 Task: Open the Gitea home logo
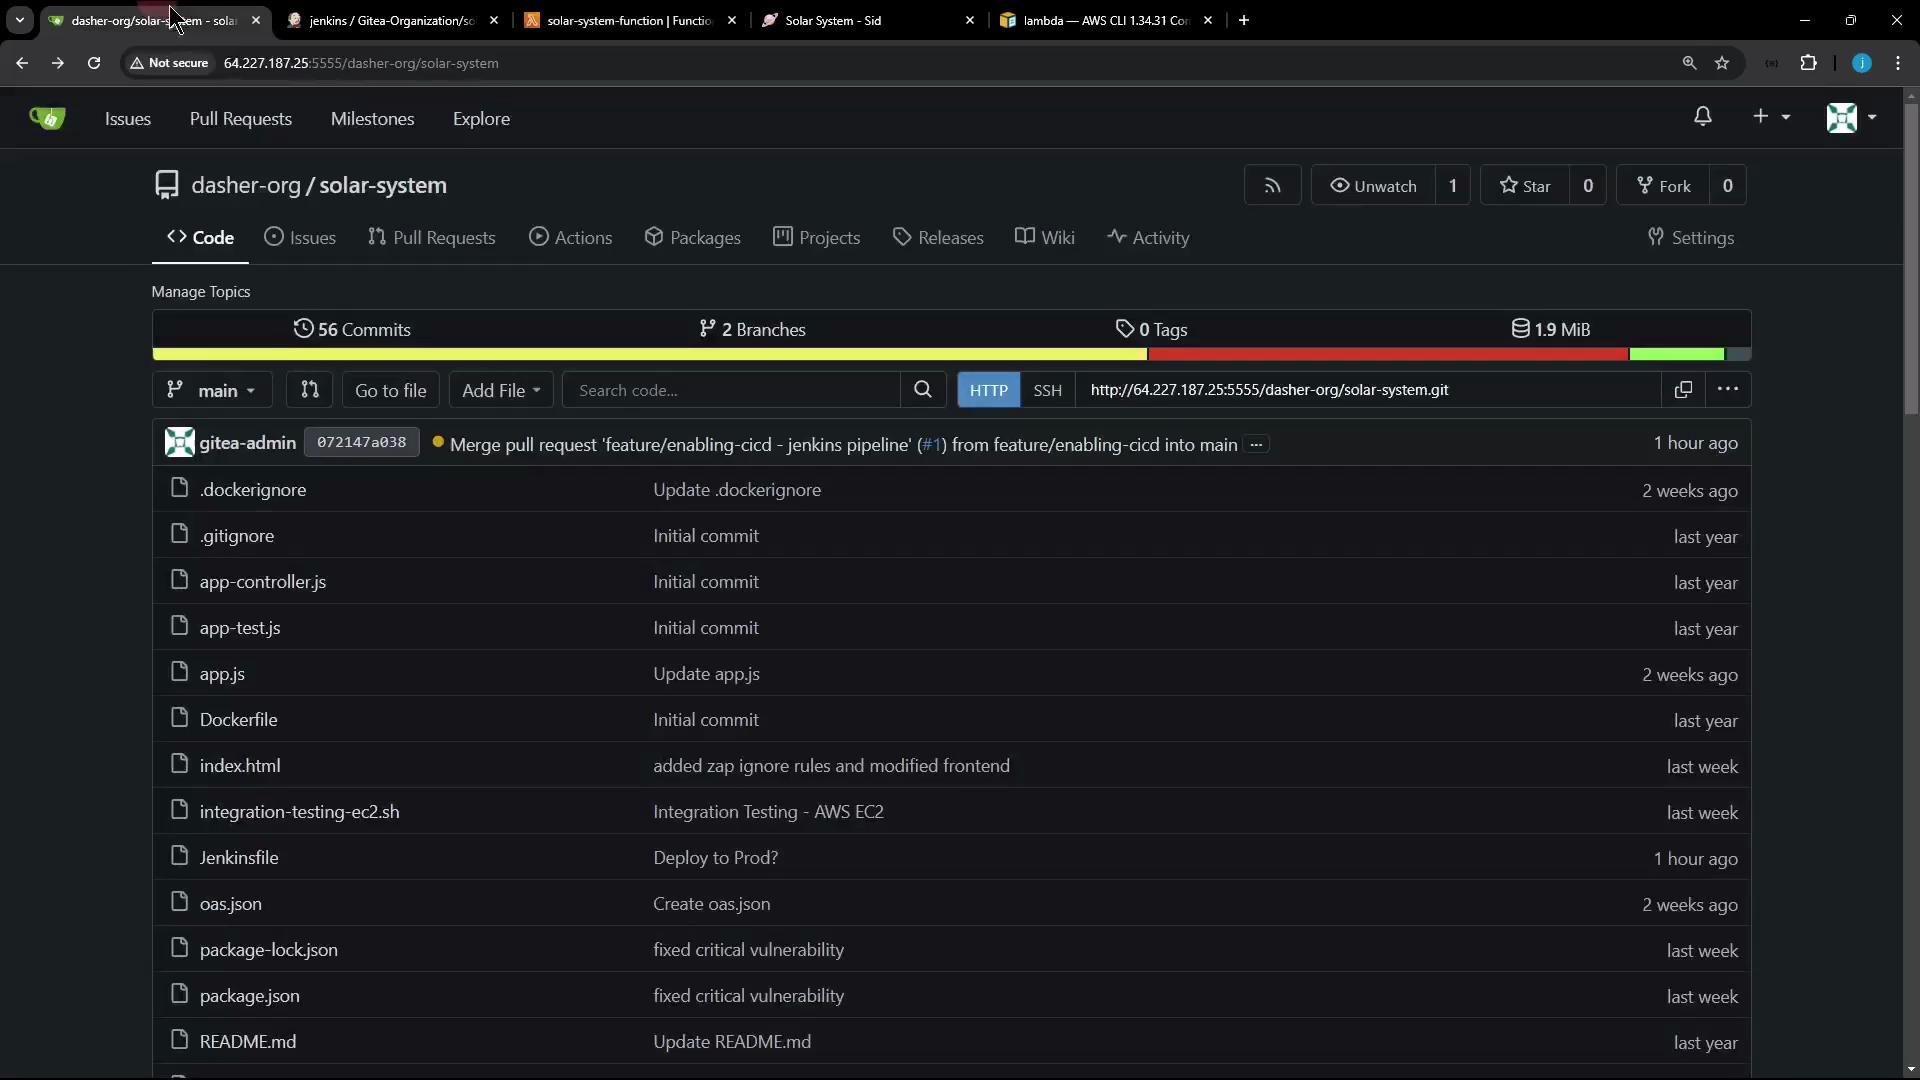point(47,118)
